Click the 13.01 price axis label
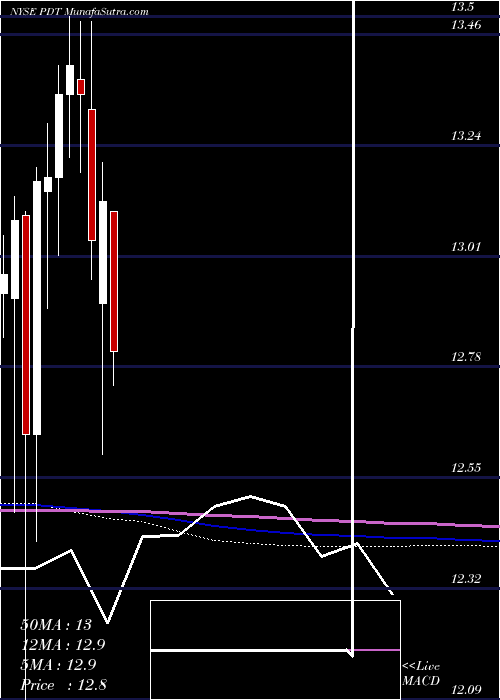This screenshot has height=700, width=500. 466,246
